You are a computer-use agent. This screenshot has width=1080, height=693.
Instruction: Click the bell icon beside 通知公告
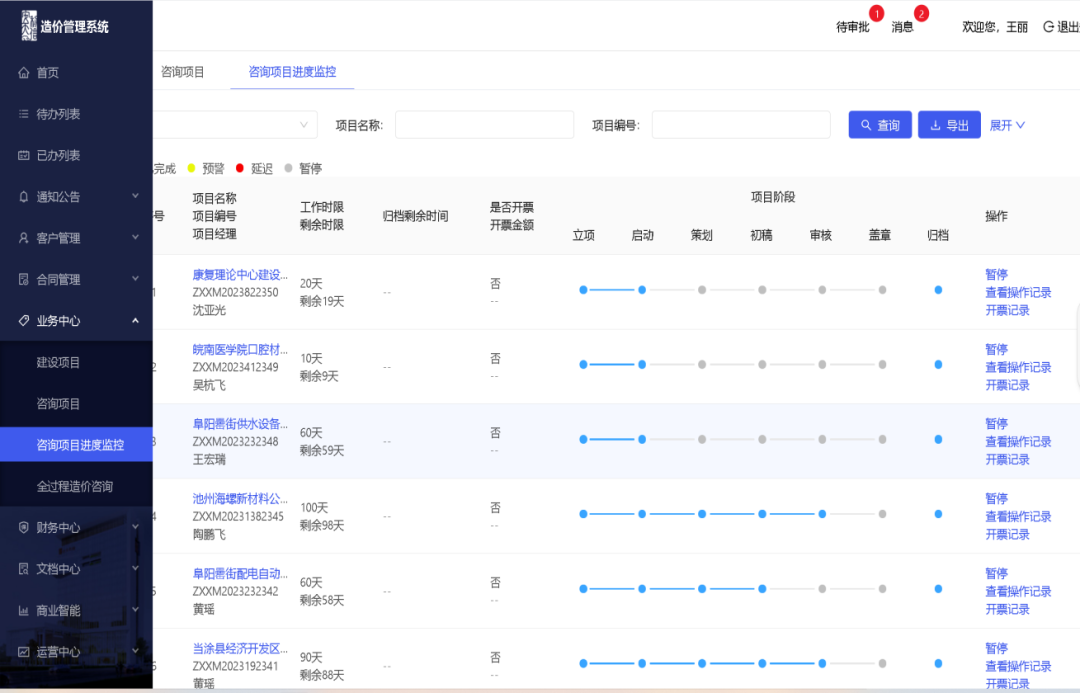pyautogui.click(x=24, y=197)
